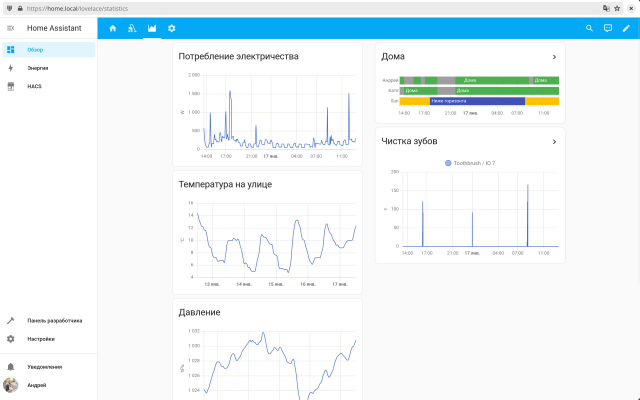This screenshot has height=400, width=640.
Task: Expand the Дома card chevron
Action: [x=554, y=57]
